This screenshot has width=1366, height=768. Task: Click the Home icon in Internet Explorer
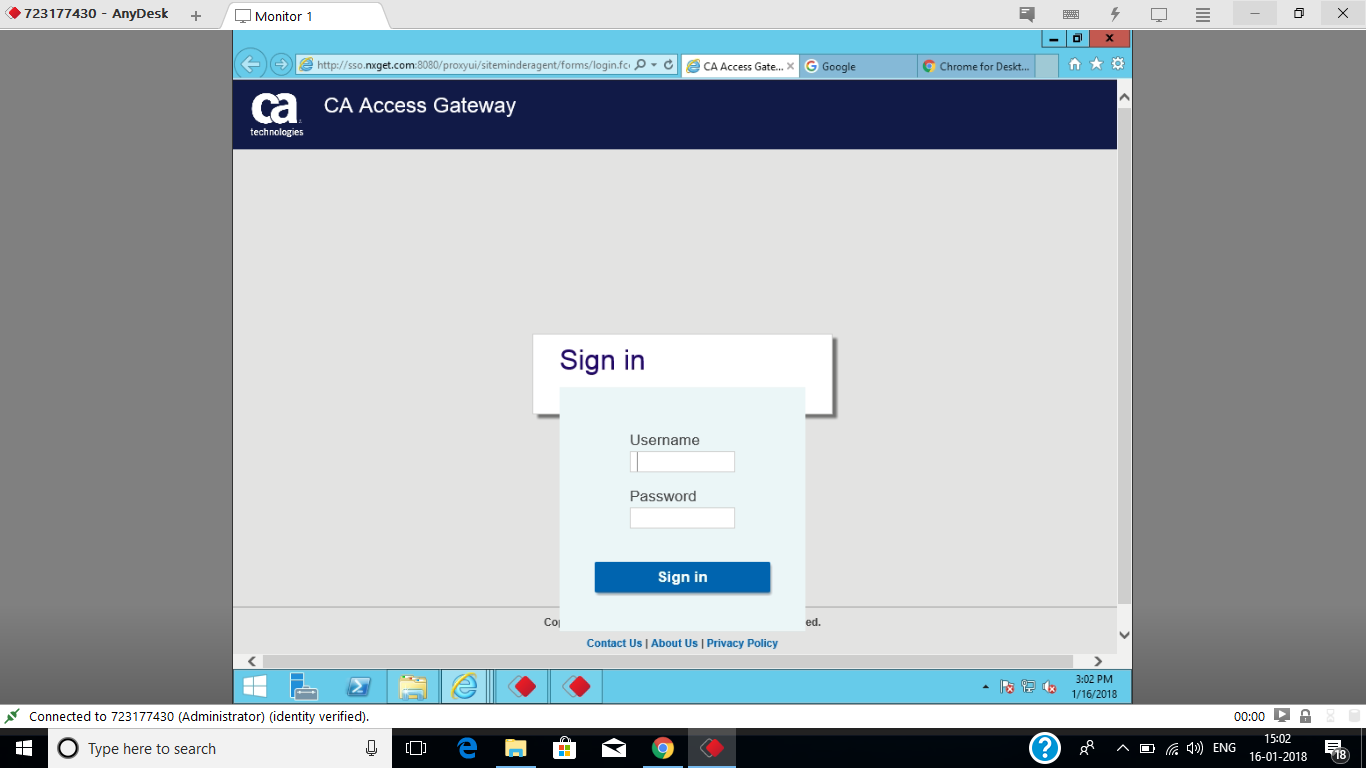tap(1073, 62)
